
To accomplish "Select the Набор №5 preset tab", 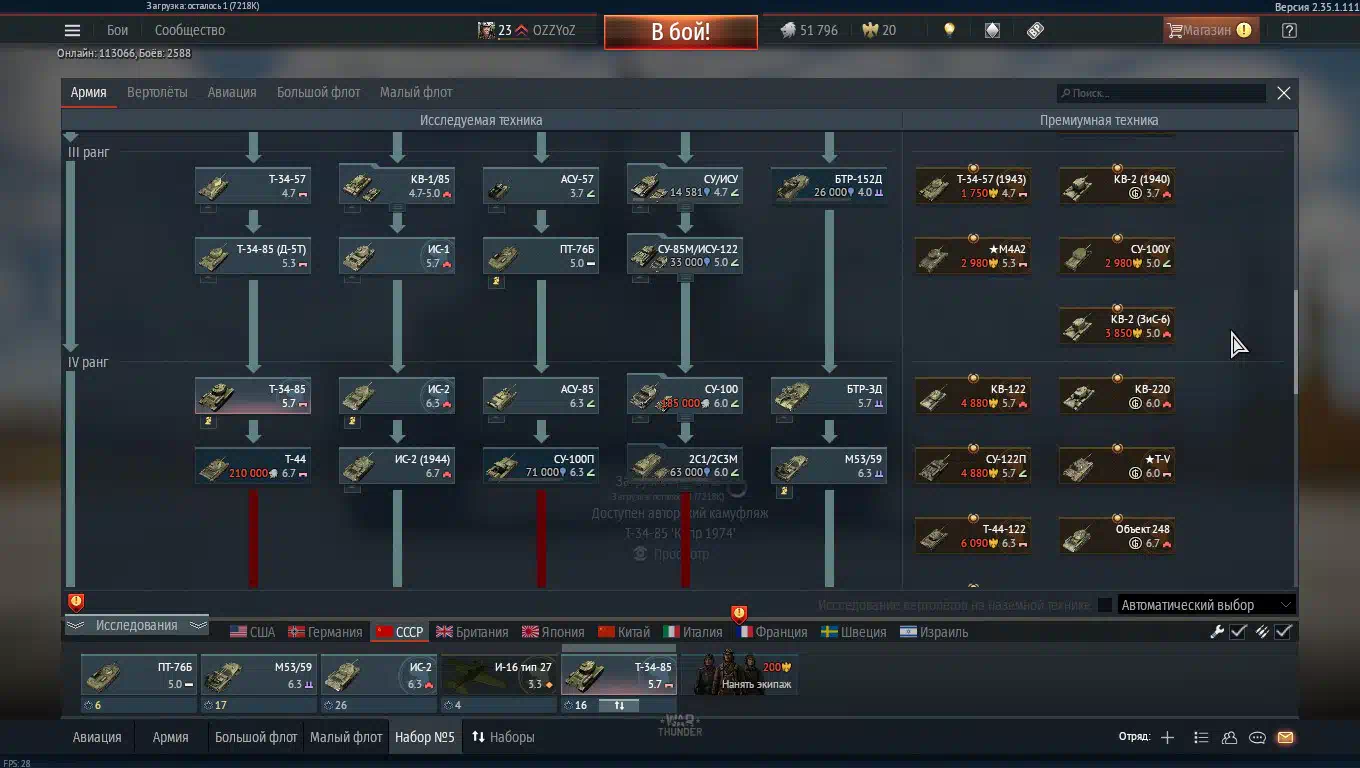I will (x=424, y=737).
